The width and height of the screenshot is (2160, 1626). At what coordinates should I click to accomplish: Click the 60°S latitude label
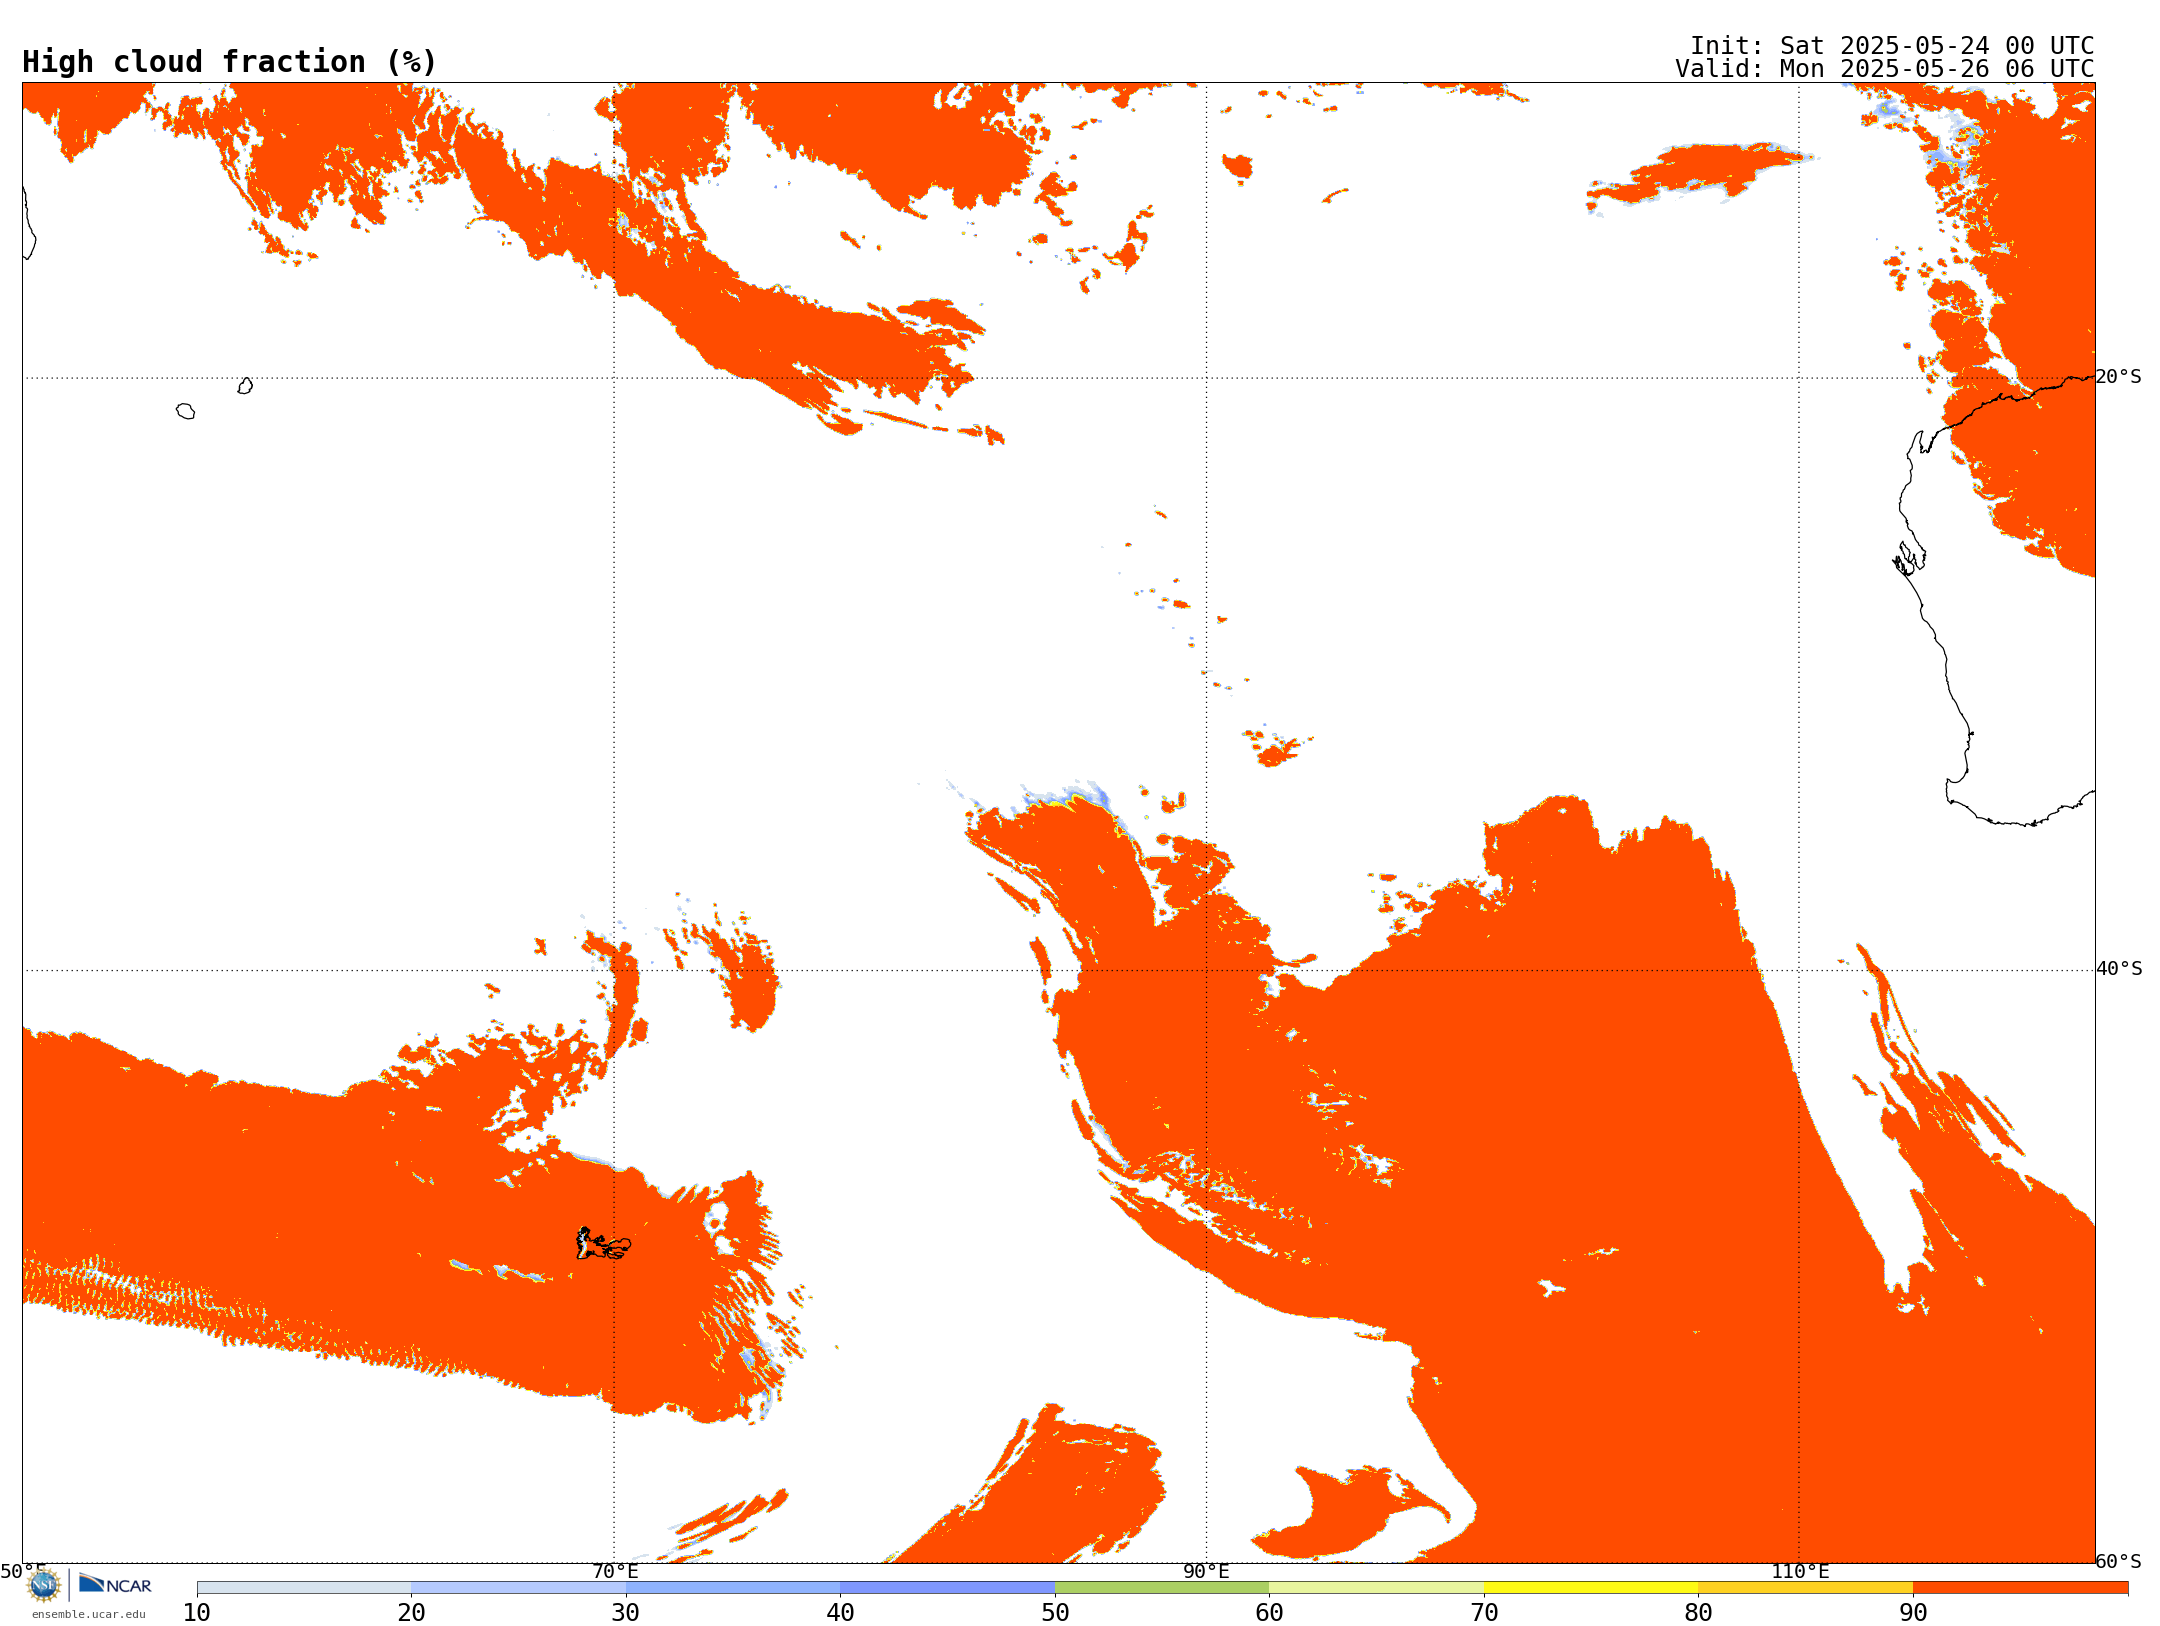point(2119,1561)
